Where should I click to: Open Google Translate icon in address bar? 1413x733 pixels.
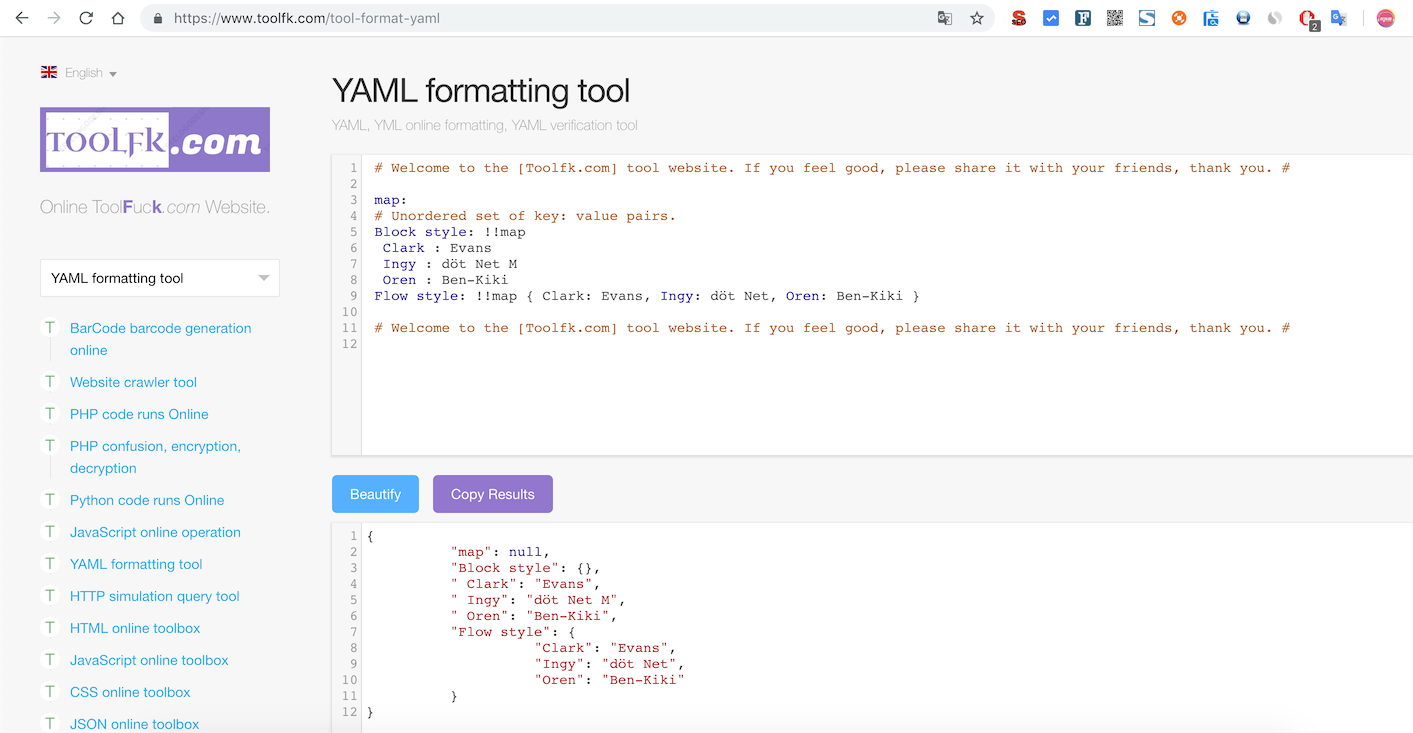tap(944, 18)
